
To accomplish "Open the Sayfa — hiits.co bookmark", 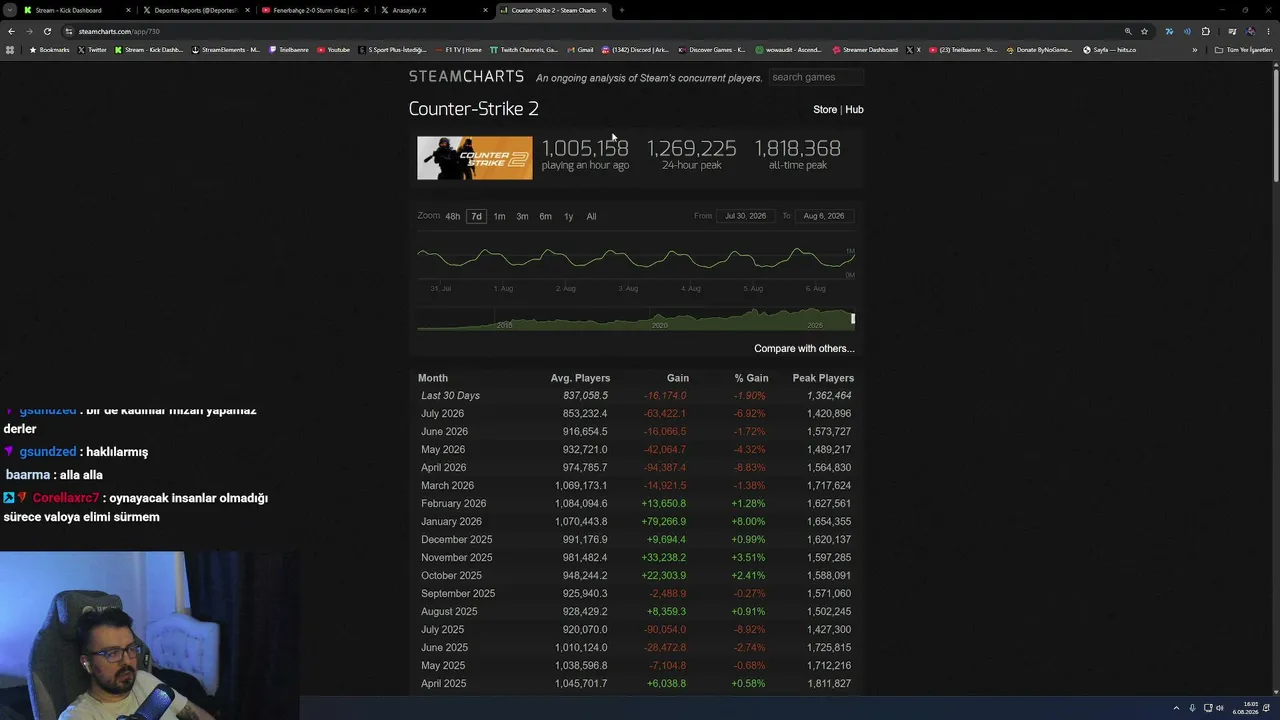I will click(x=1110, y=49).
